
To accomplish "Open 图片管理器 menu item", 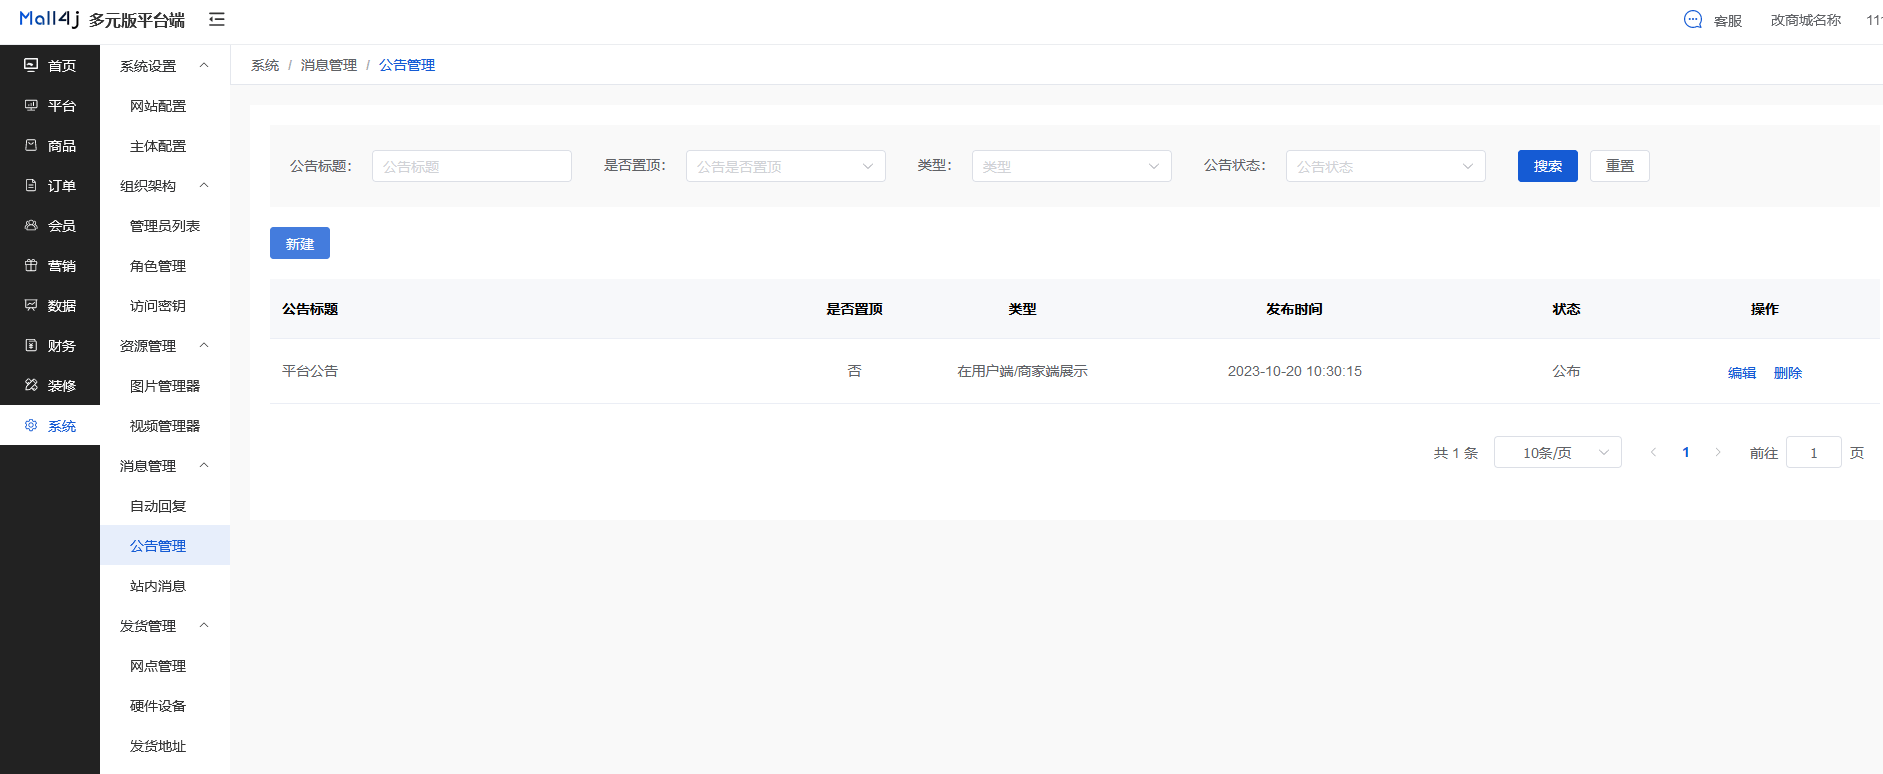I will (x=165, y=385).
